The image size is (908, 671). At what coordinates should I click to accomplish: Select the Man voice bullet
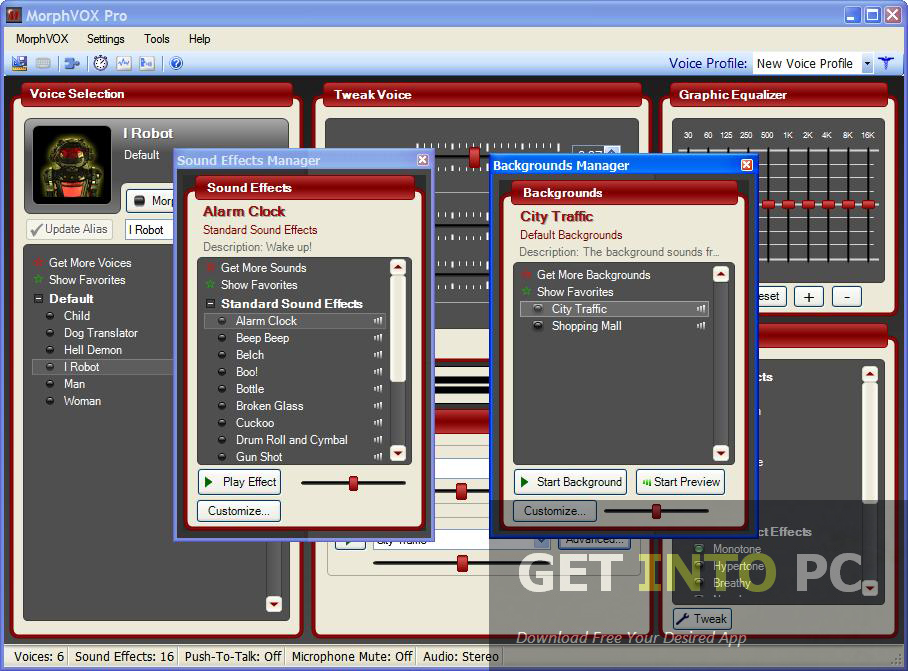50,384
